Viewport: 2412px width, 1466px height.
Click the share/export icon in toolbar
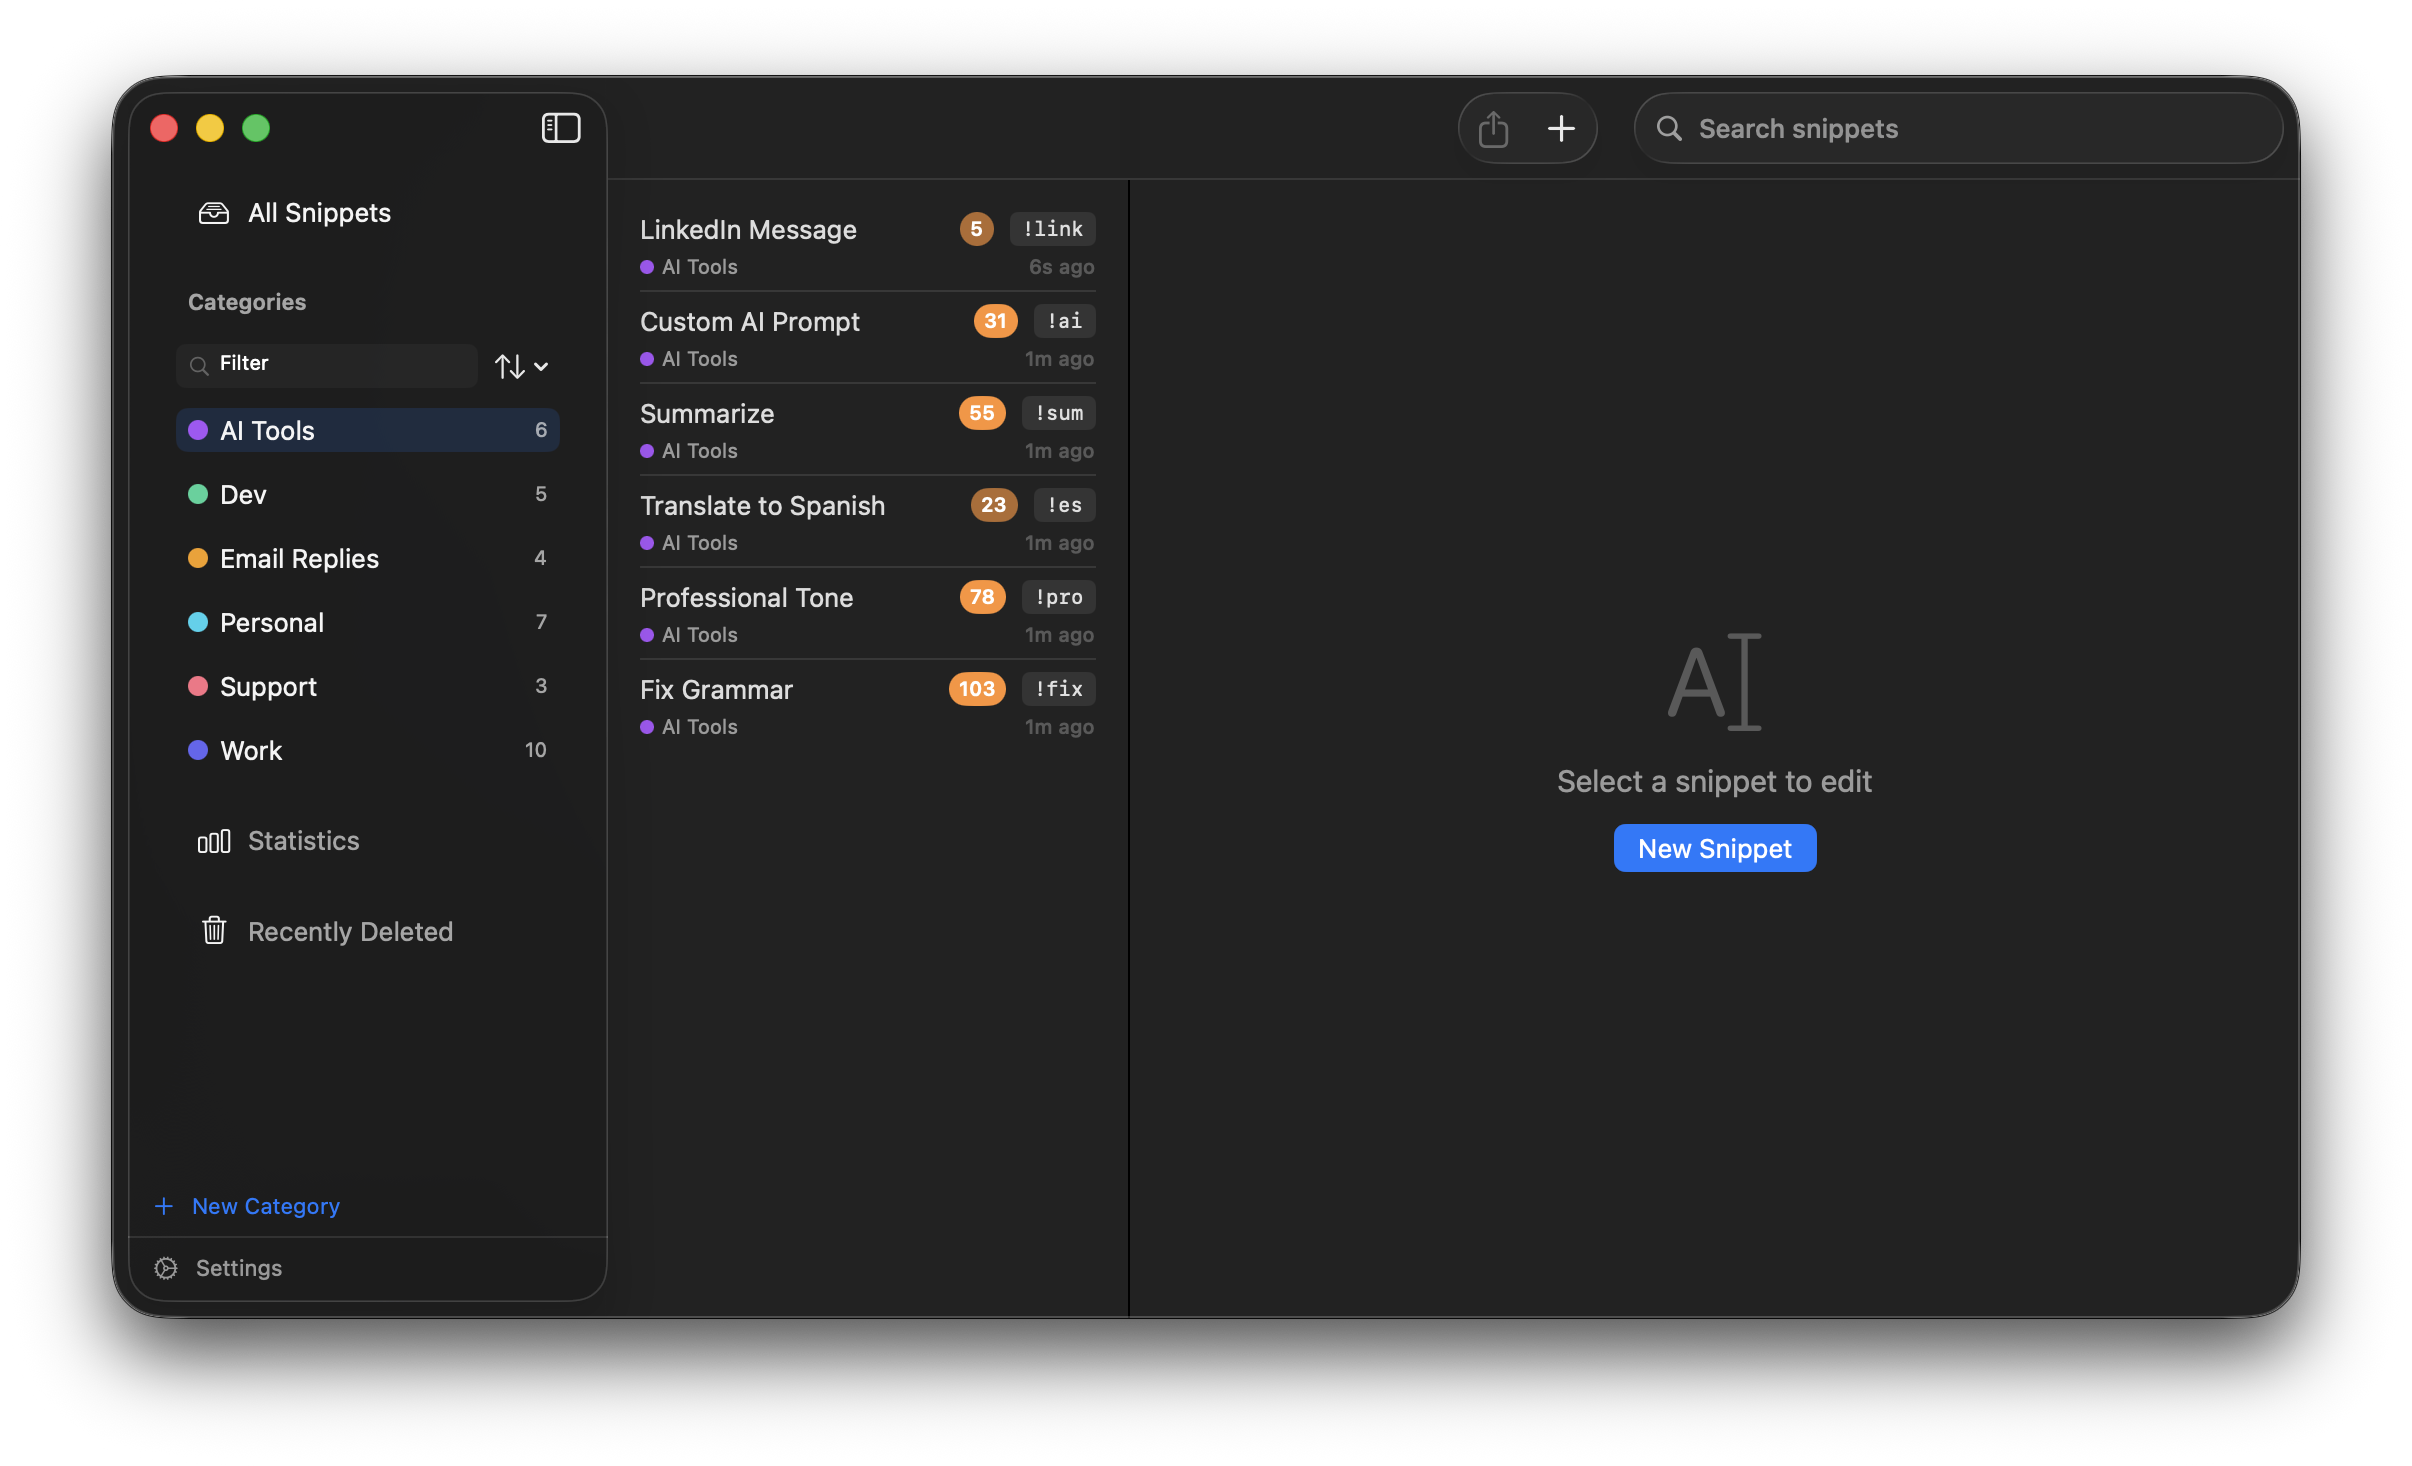point(1492,128)
